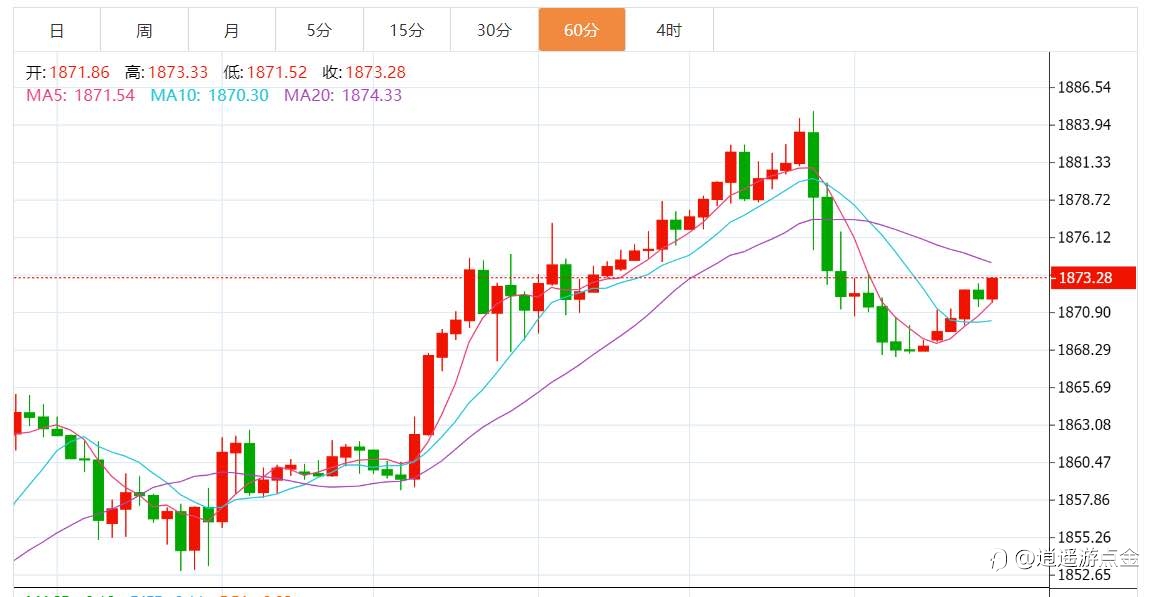
Task: Click the red current price tag 1873.28
Action: point(1093,278)
